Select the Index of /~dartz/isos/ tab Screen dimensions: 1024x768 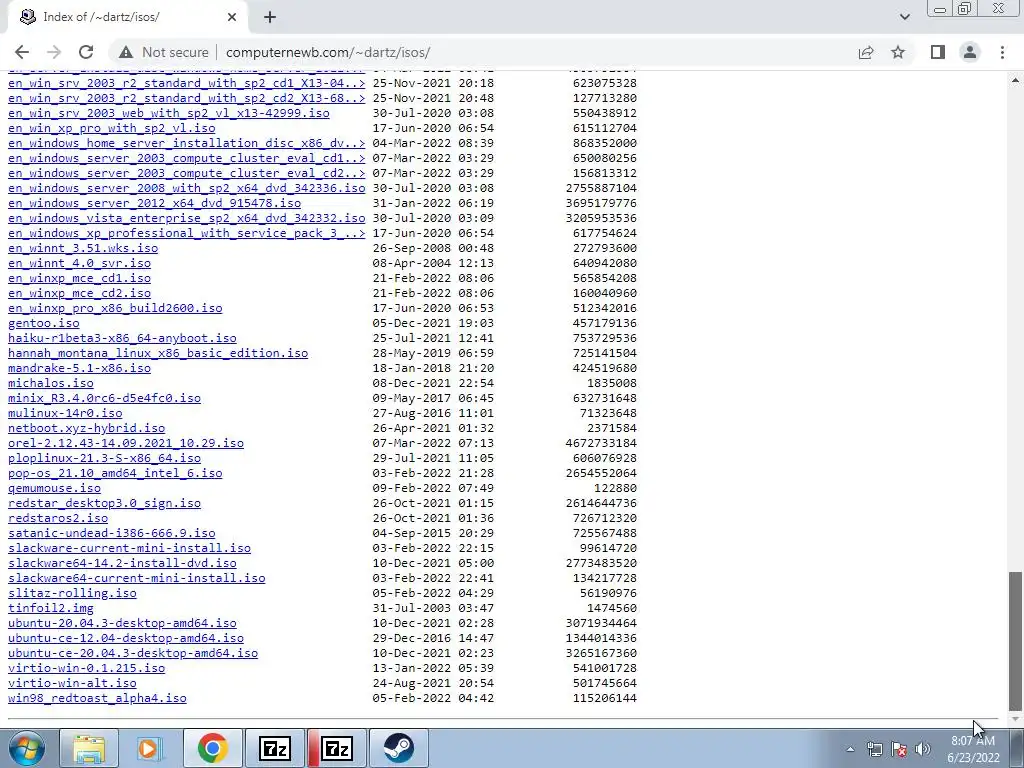tap(127, 17)
